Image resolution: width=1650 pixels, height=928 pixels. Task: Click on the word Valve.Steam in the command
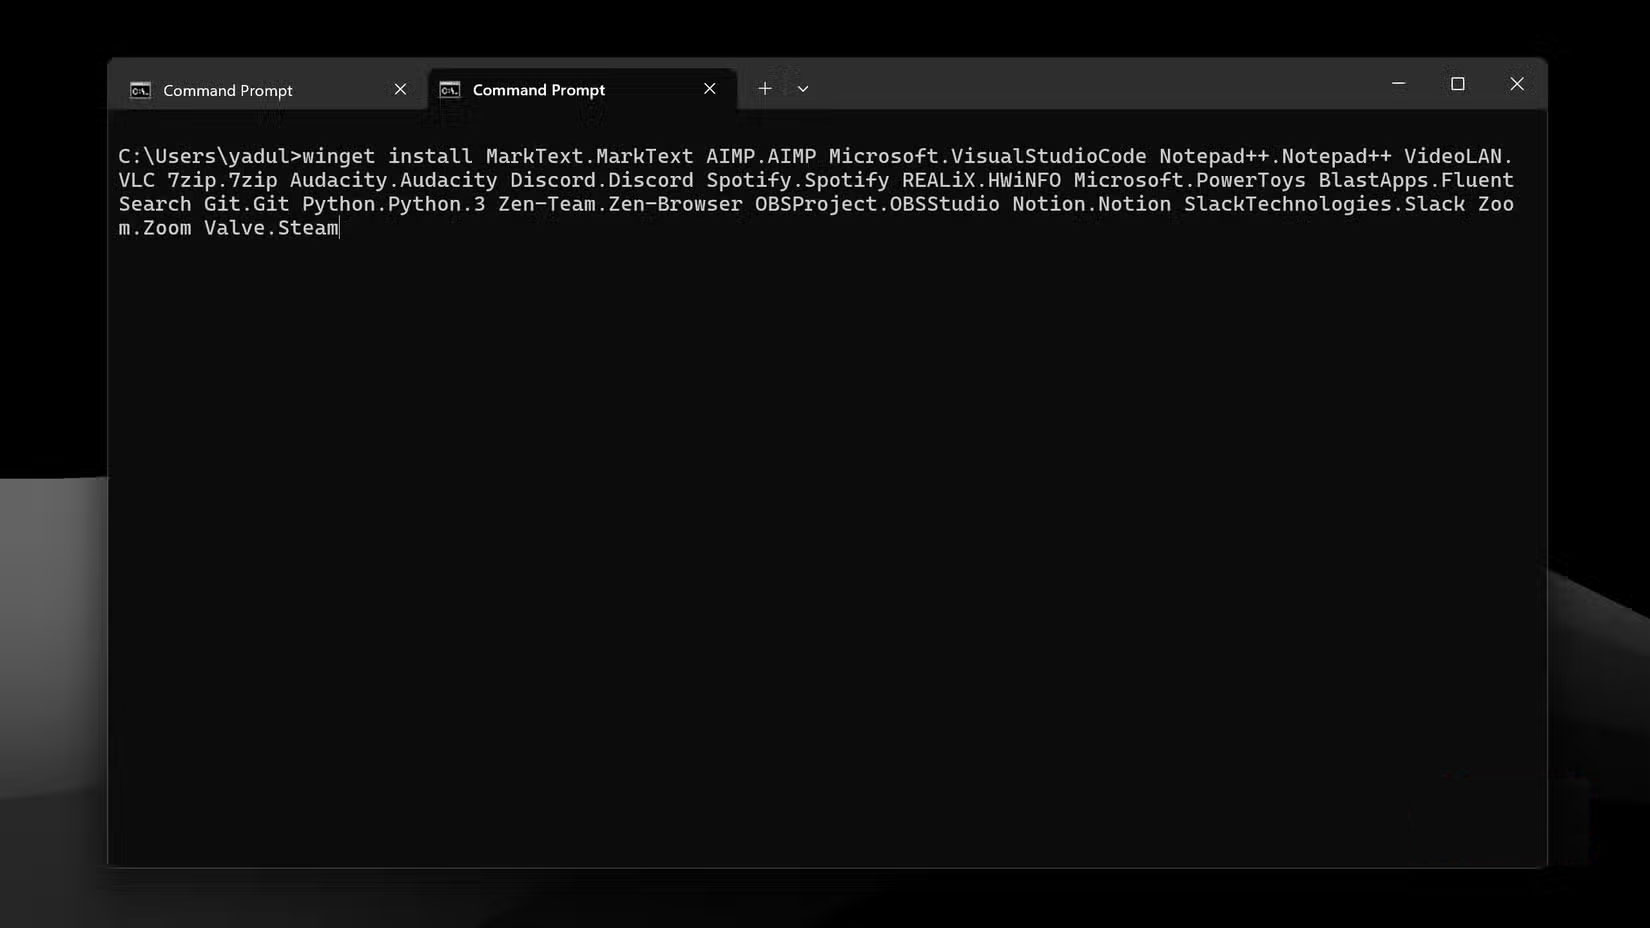pos(272,228)
